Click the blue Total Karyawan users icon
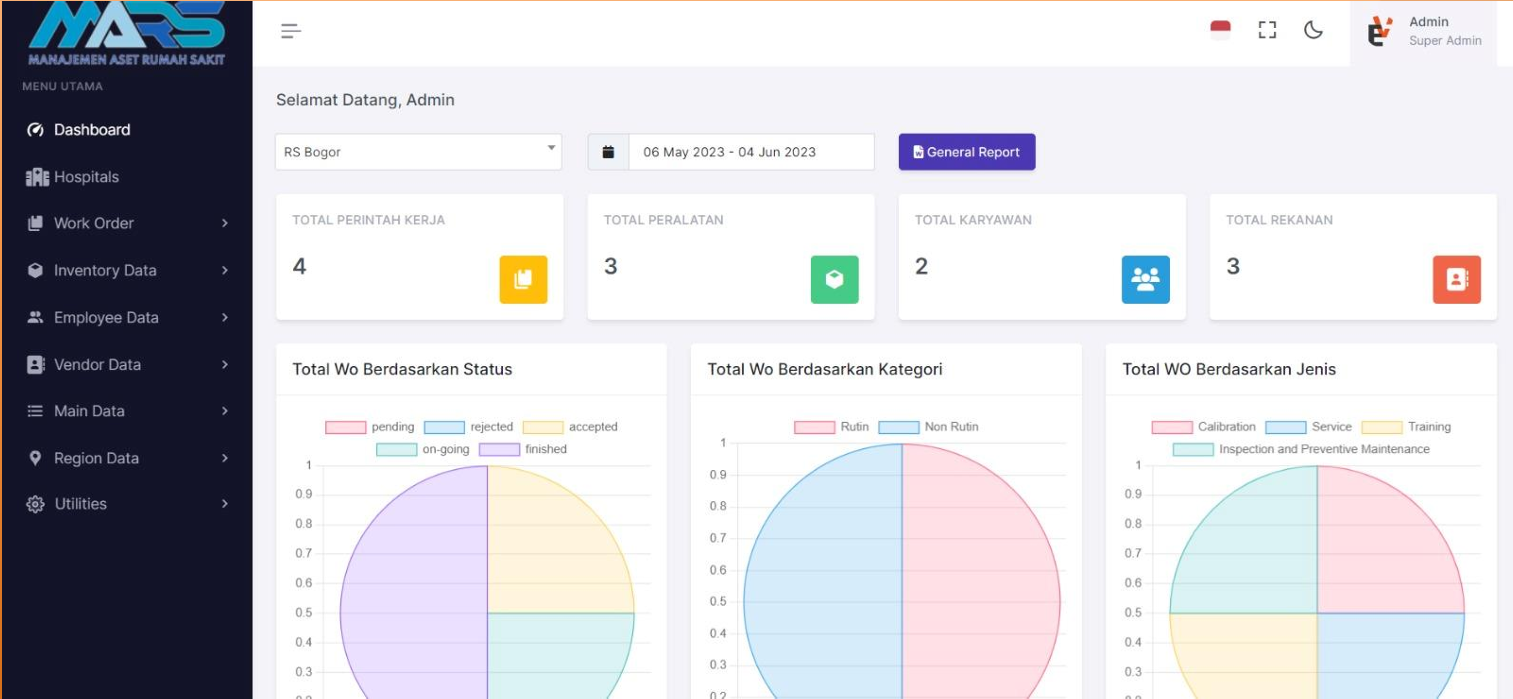Image resolution: width=1513 pixels, height=699 pixels. pos(1146,280)
